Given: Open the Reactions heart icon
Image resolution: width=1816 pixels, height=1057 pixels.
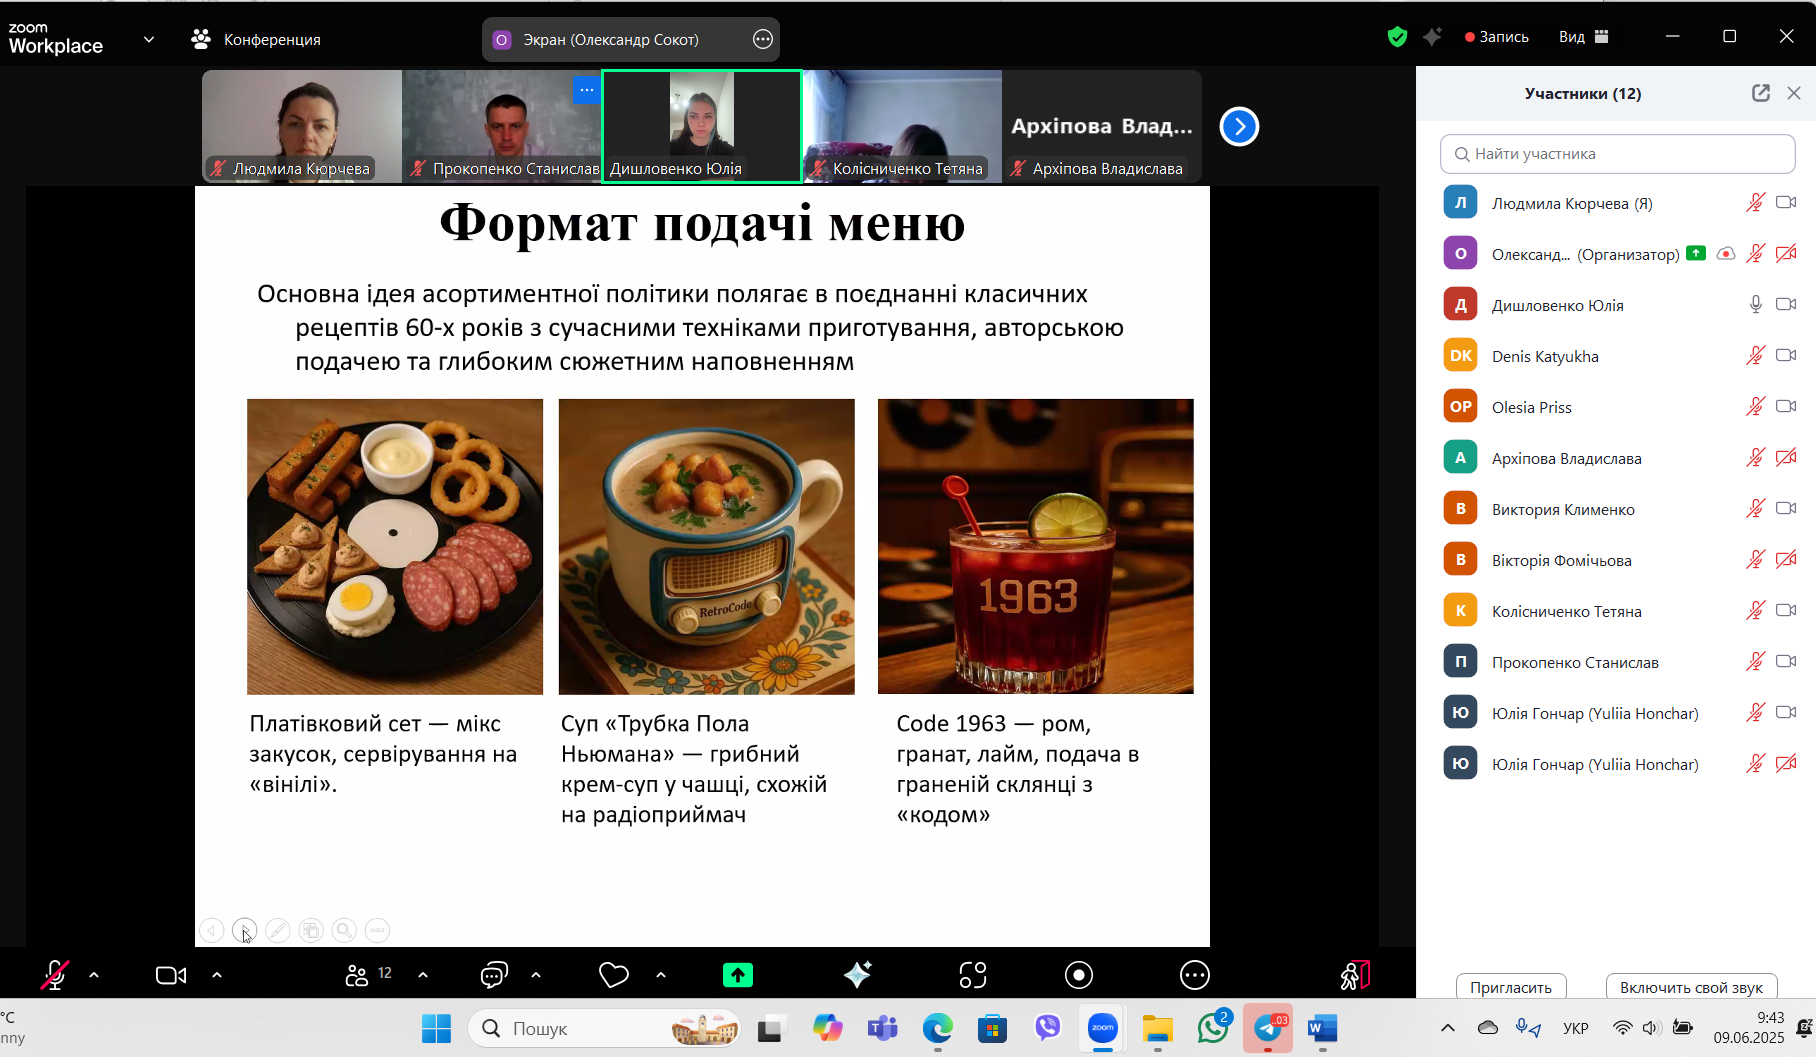Looking at the screenshot, I should coord(613,975).
